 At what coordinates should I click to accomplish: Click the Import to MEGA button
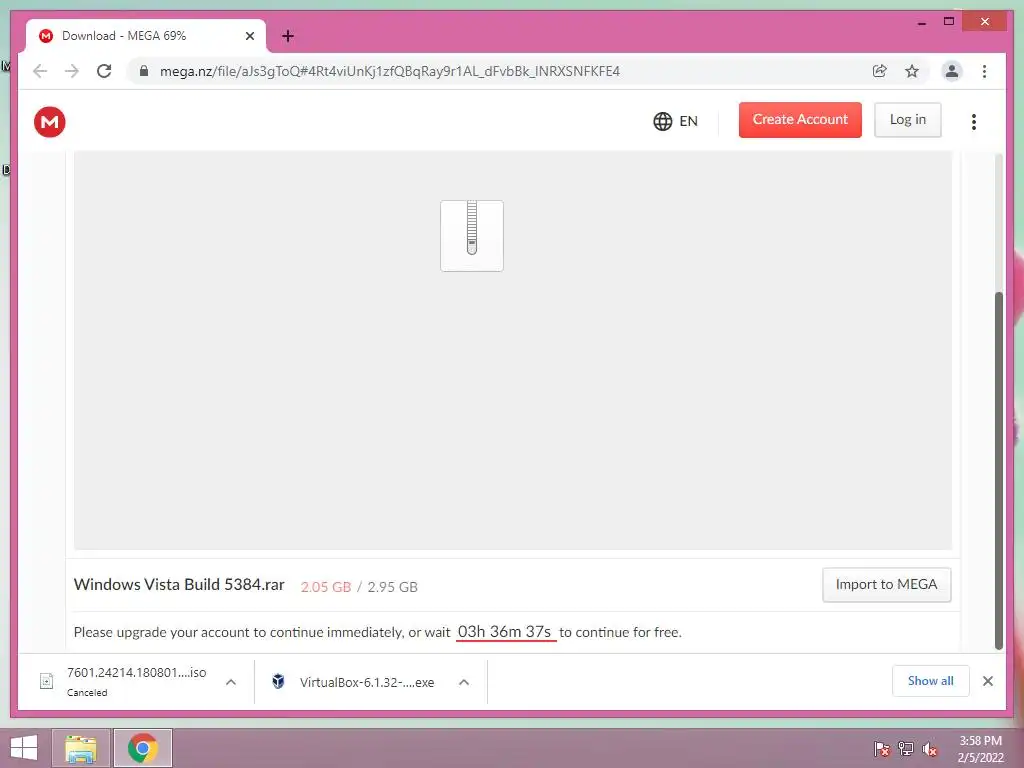886,584
